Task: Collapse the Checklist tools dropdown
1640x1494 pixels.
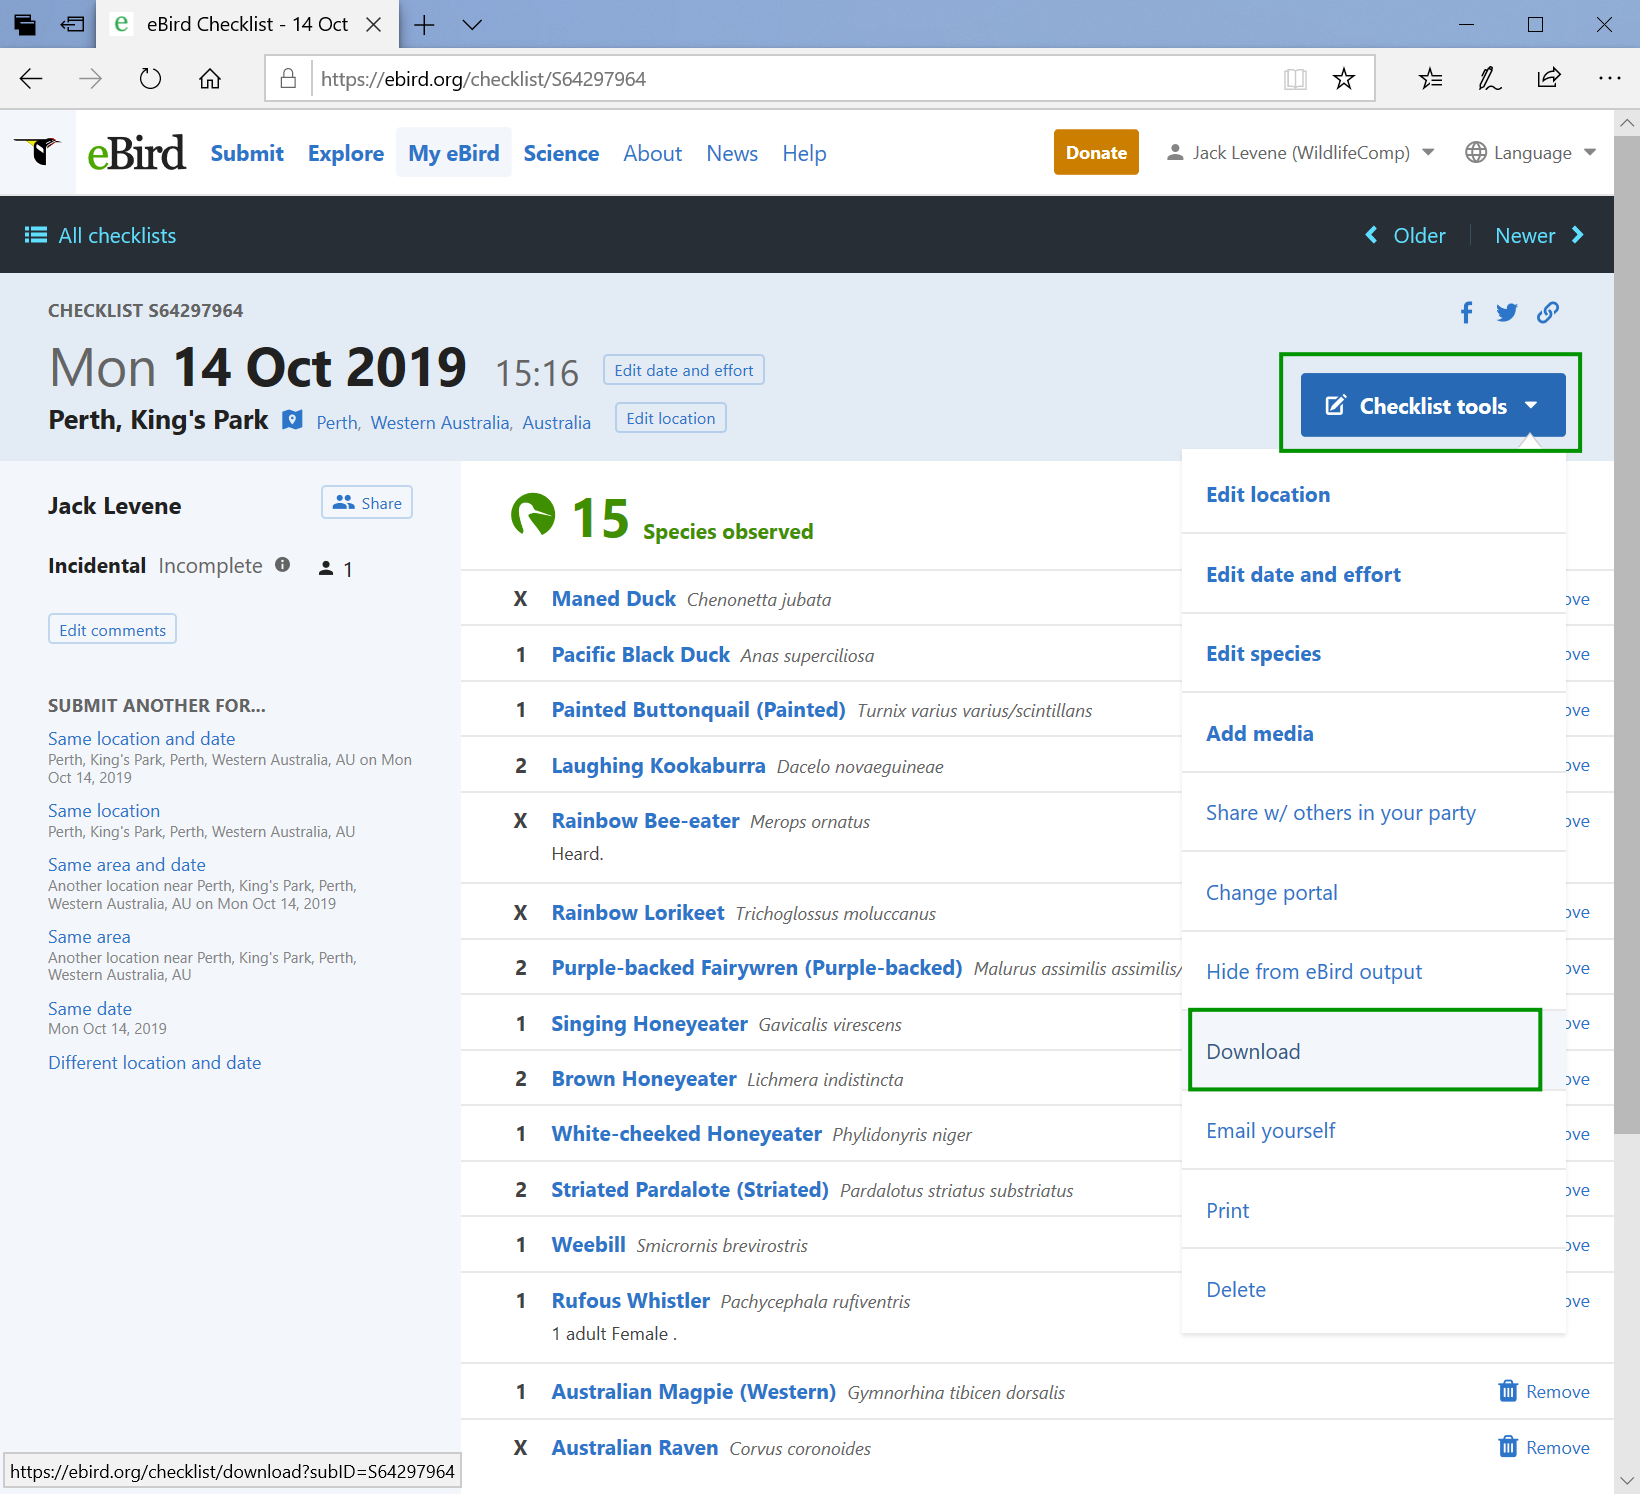Action: pos(1433,405)
